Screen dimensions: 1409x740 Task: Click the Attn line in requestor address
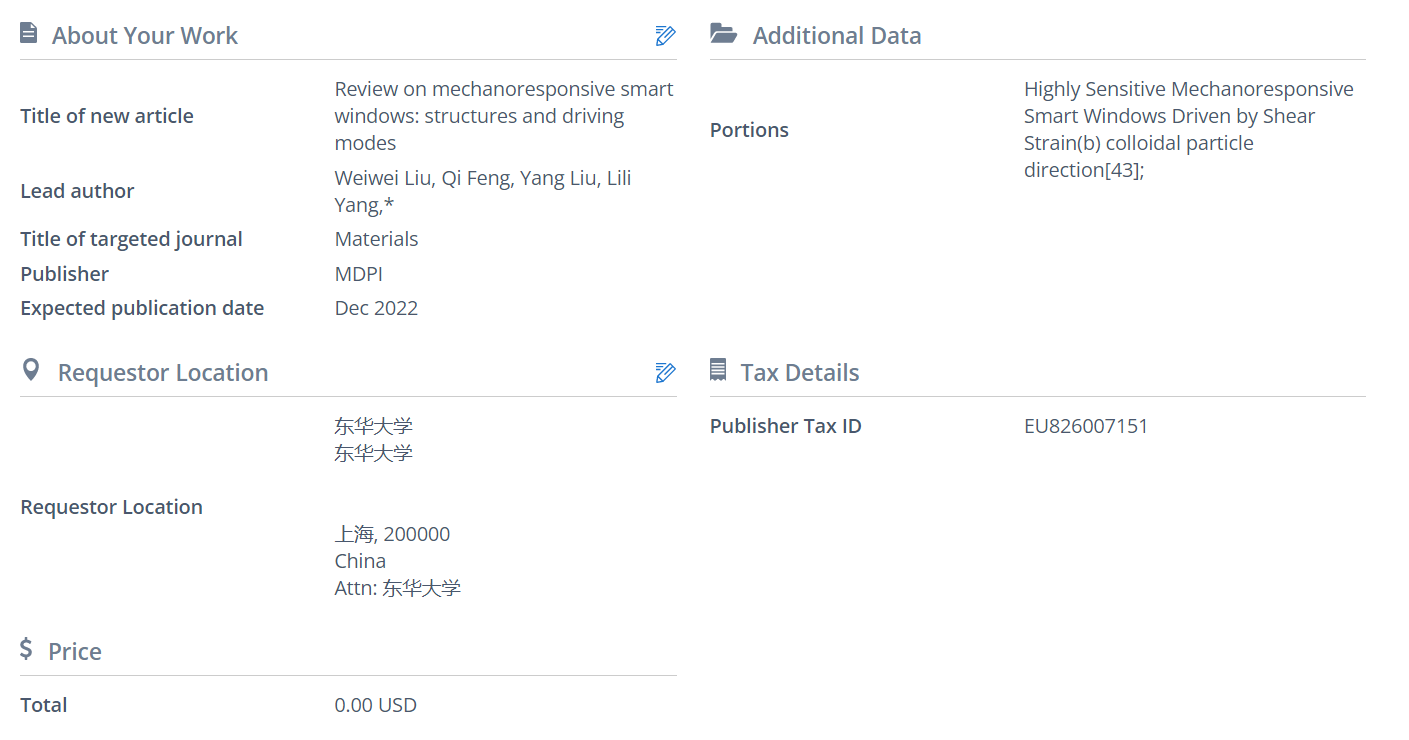[397, 588]
